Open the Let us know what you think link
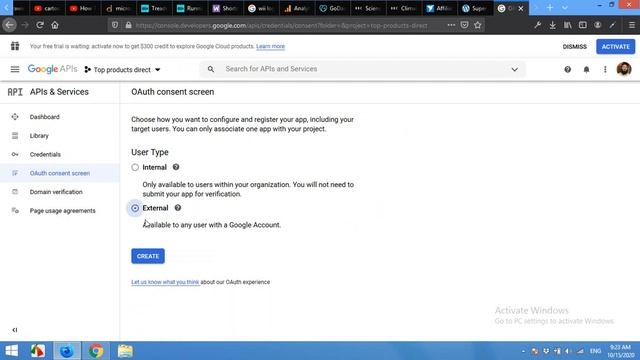 pos(165,282)
